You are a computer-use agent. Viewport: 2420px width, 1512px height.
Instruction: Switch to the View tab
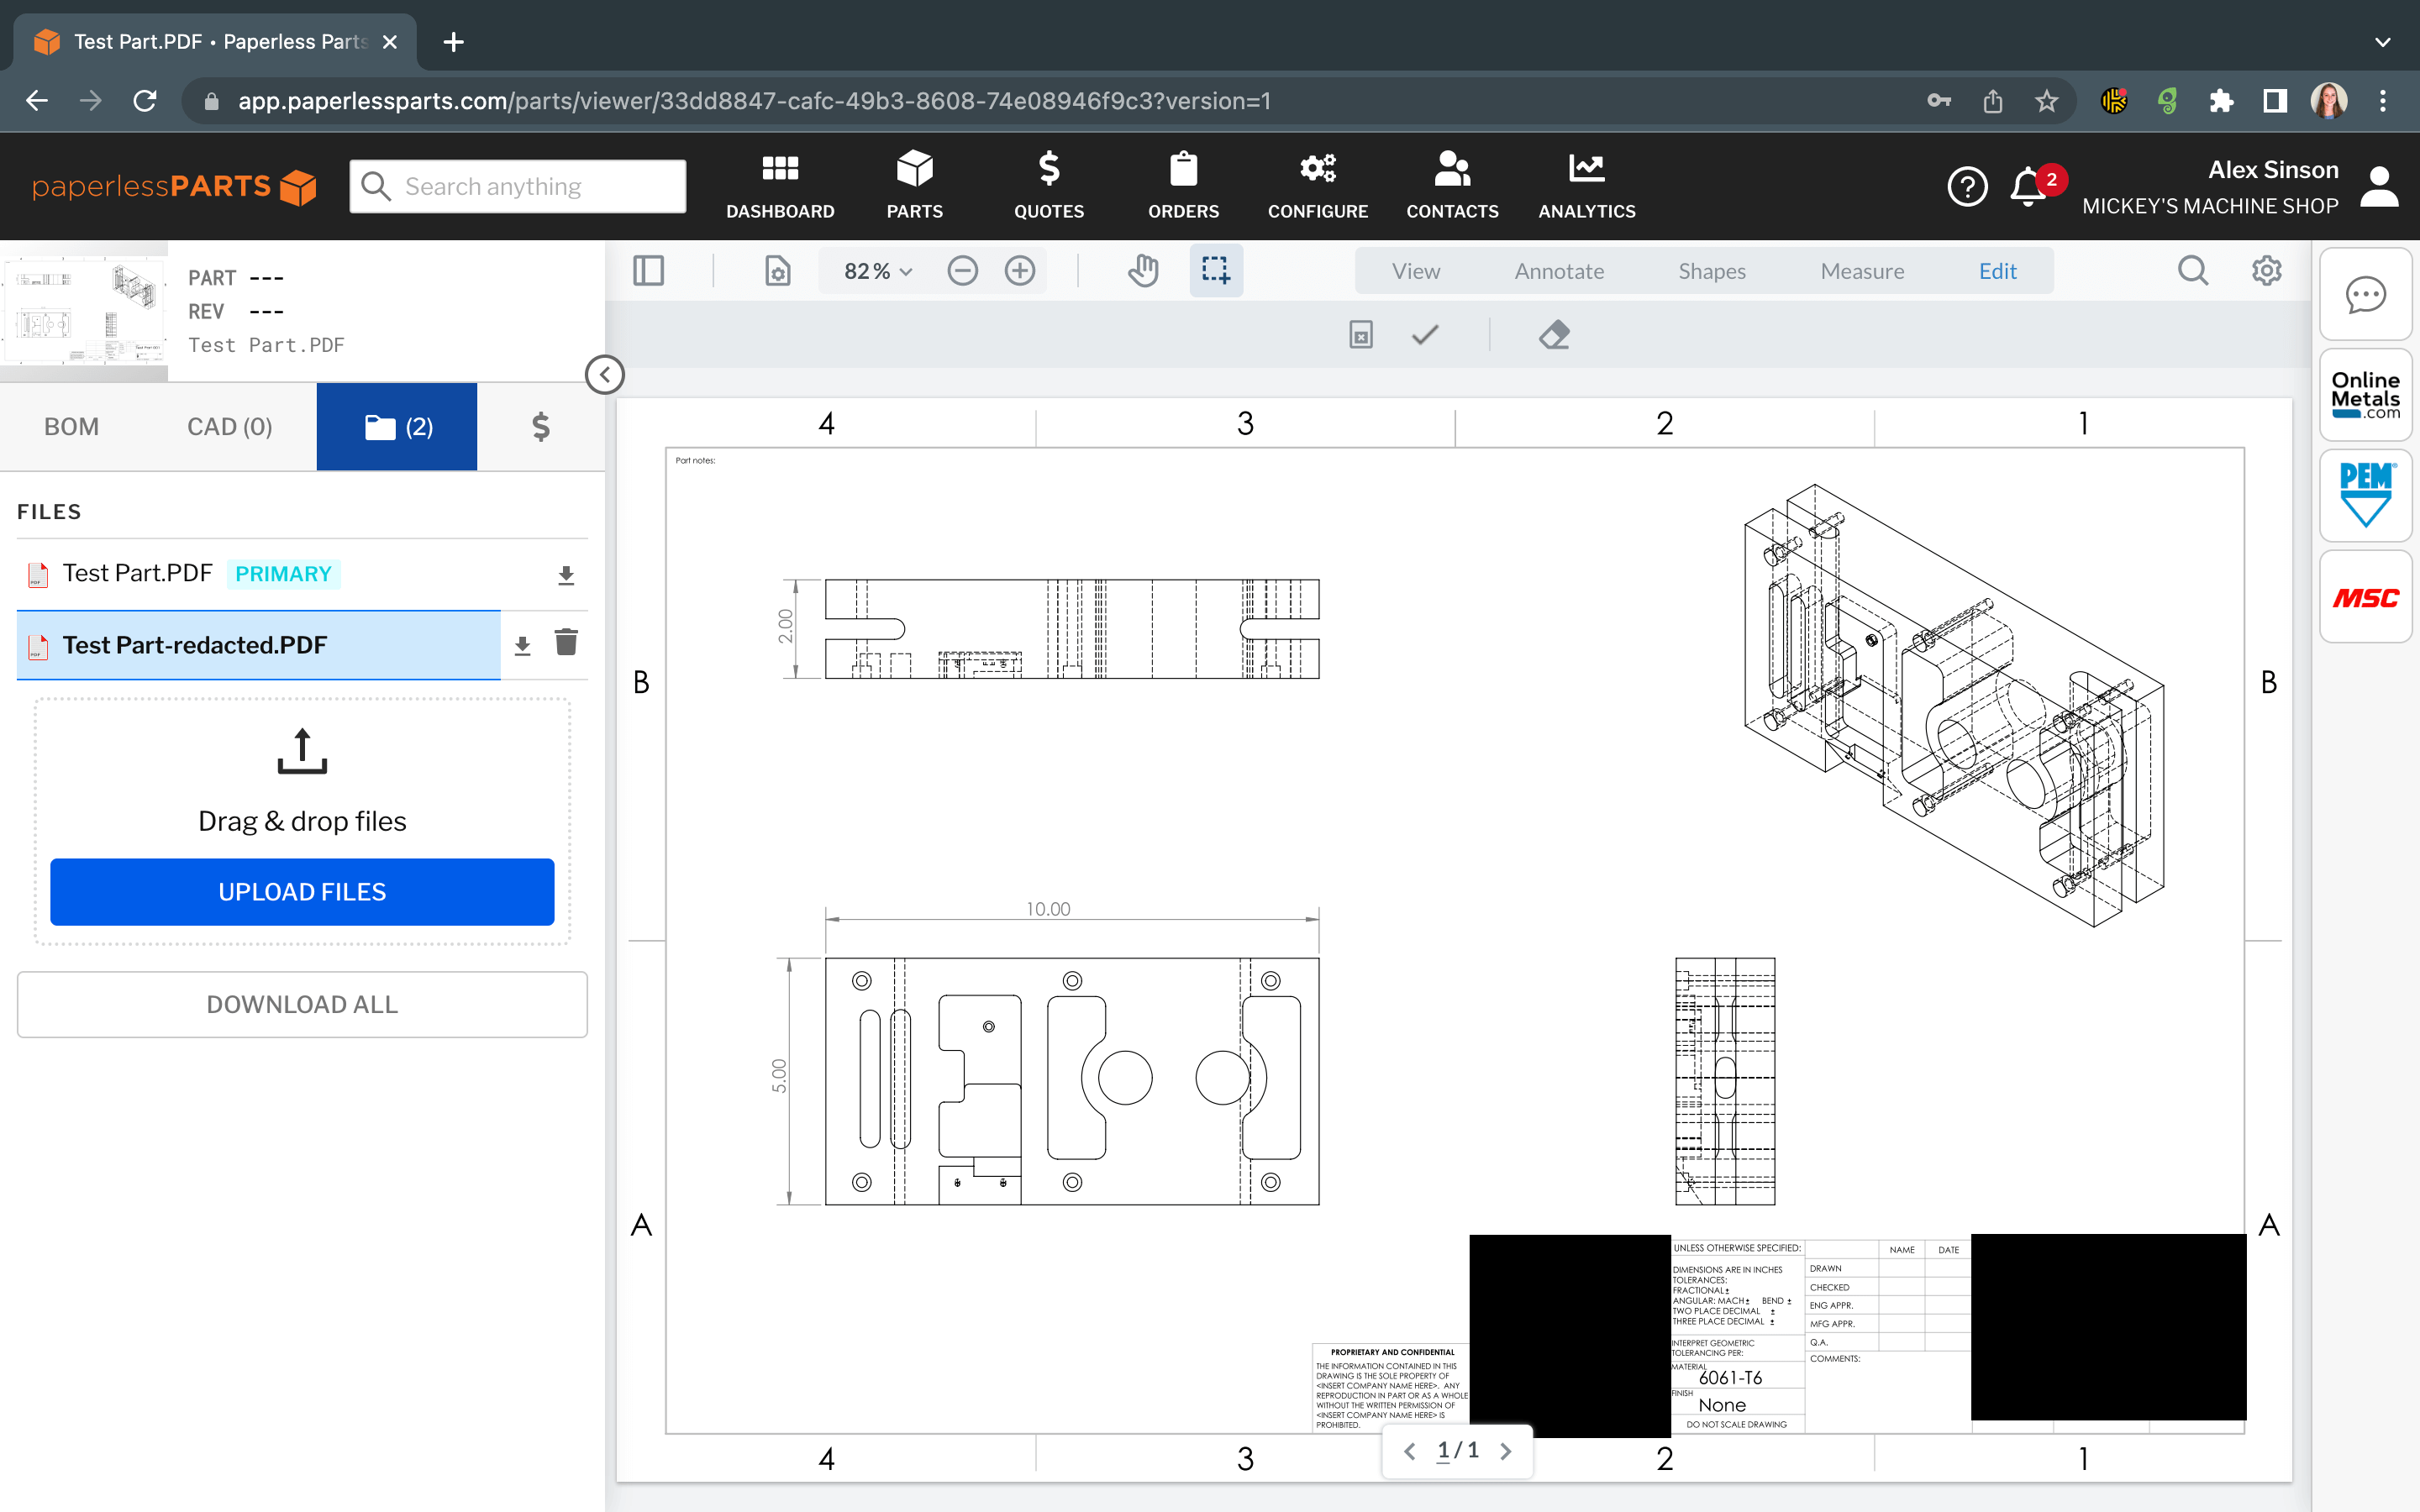(x=1416, y=271)
